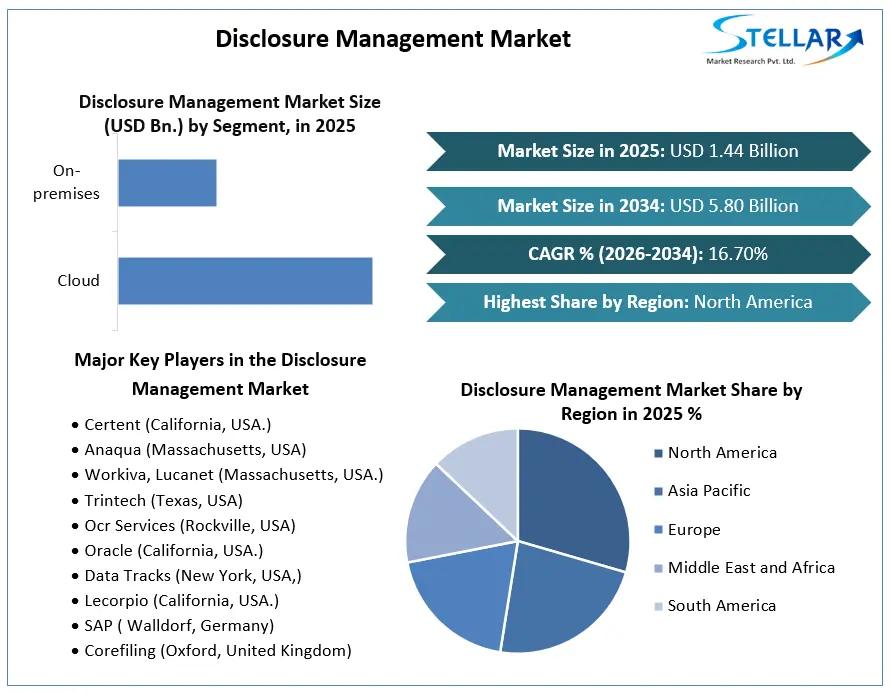Click the 'Market Size (USD Bn.) by Segment' heading
Viewport: 891px width, 694px height.
click(230, 114)
